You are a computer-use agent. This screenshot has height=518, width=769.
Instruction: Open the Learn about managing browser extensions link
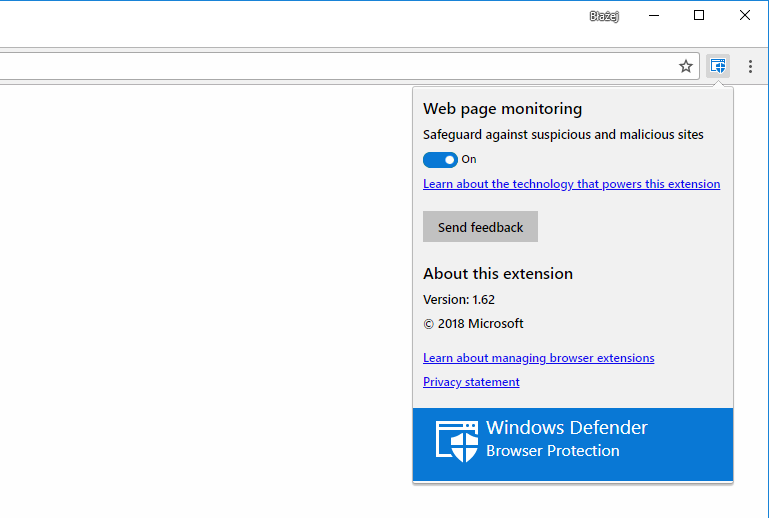pyautogui.click(x=538, y=358)
